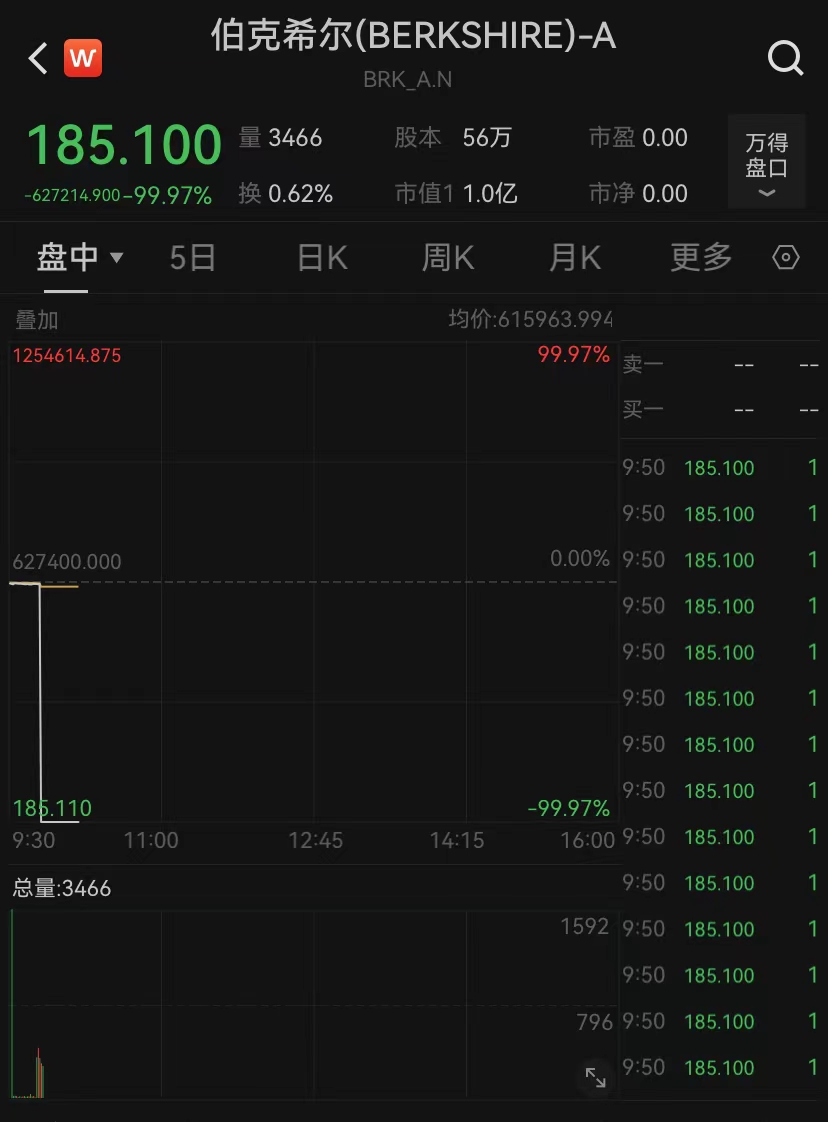The height and width of the screenshot is (1122, 828).
Task: Switch to the 月K tab
Action: coord(575,258)
